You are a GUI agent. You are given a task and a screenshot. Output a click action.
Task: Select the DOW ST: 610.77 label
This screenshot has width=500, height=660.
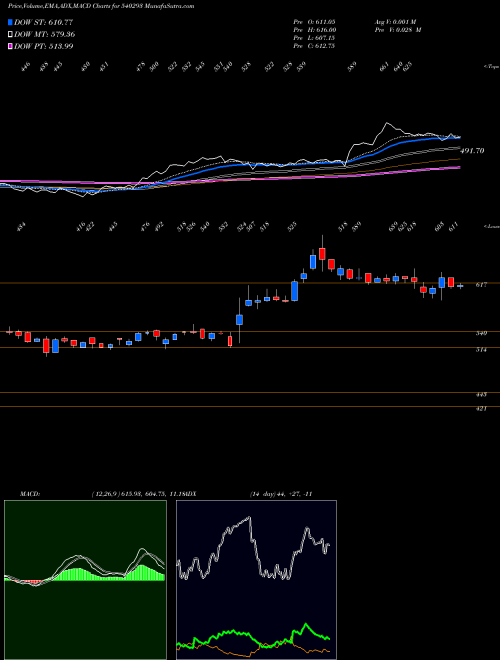[x=44, y=22]
